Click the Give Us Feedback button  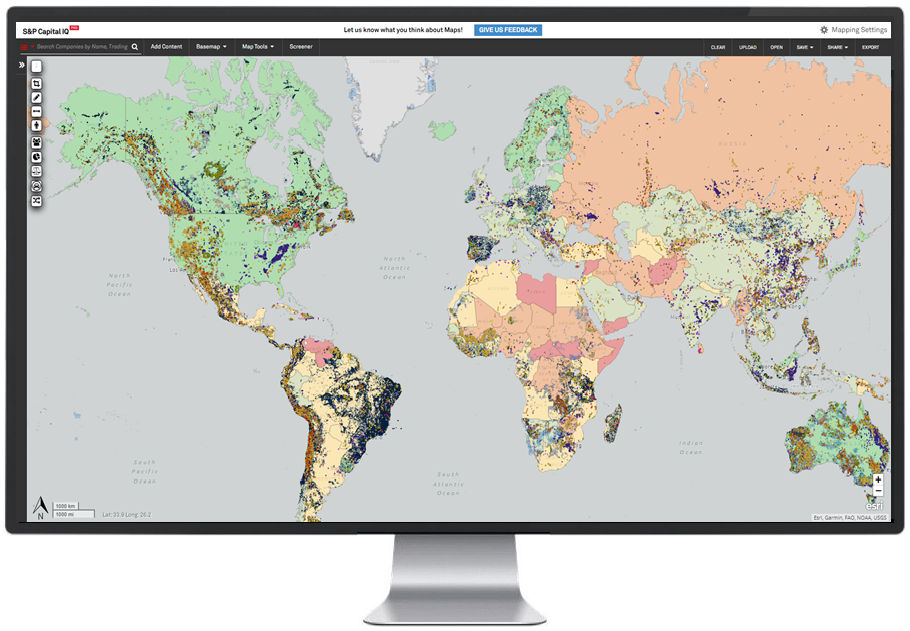508,30
